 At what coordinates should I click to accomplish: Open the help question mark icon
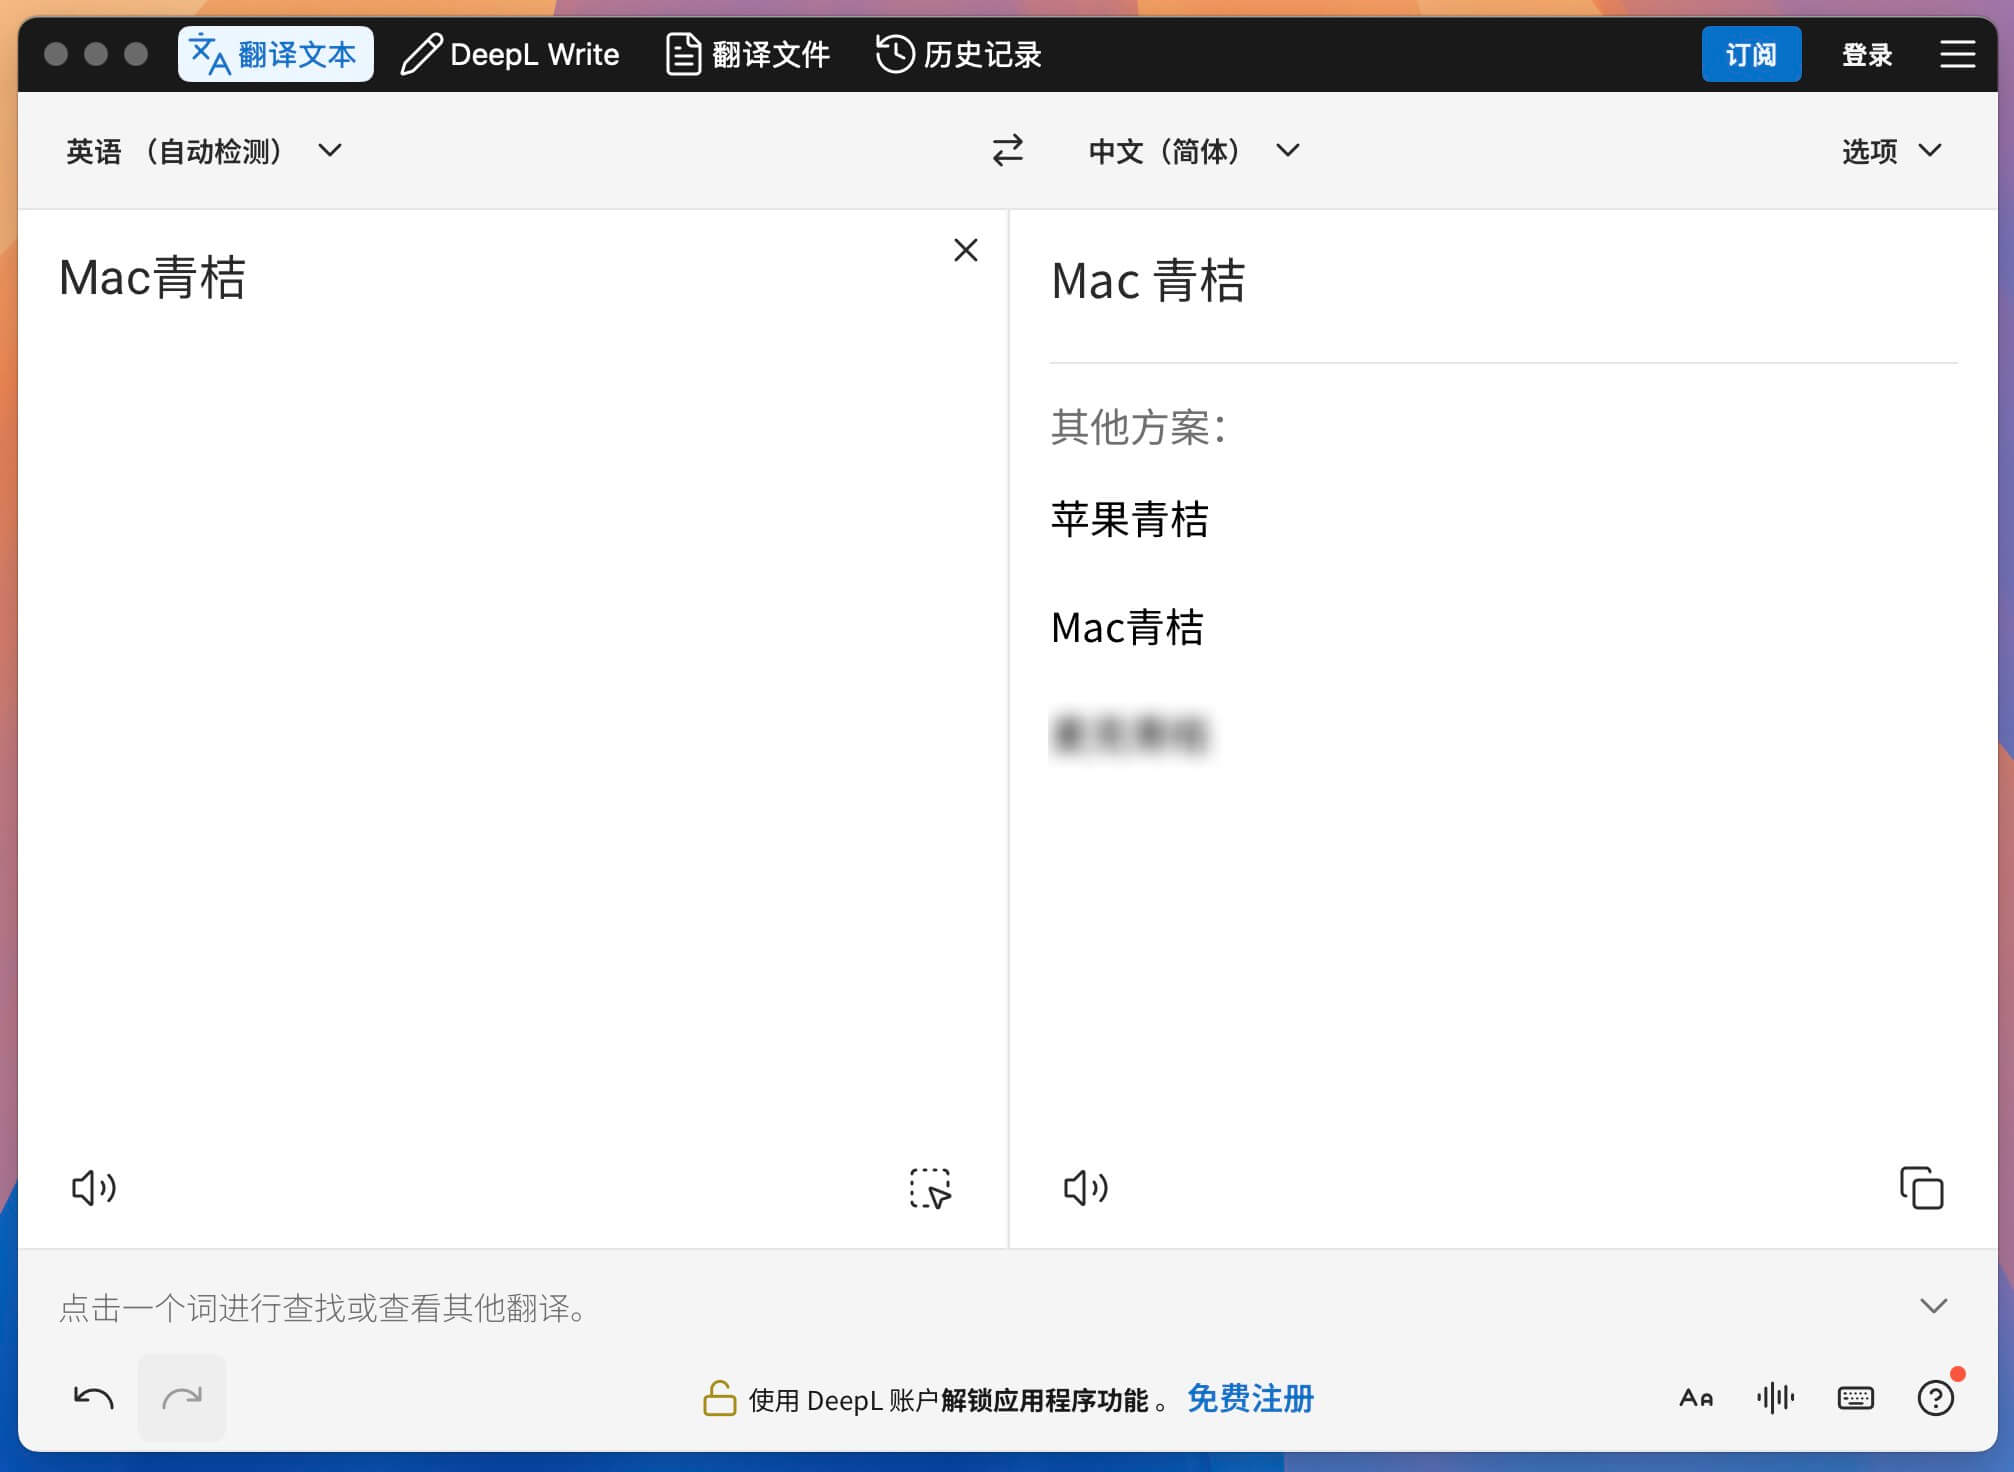[x=1936, y=1398]
